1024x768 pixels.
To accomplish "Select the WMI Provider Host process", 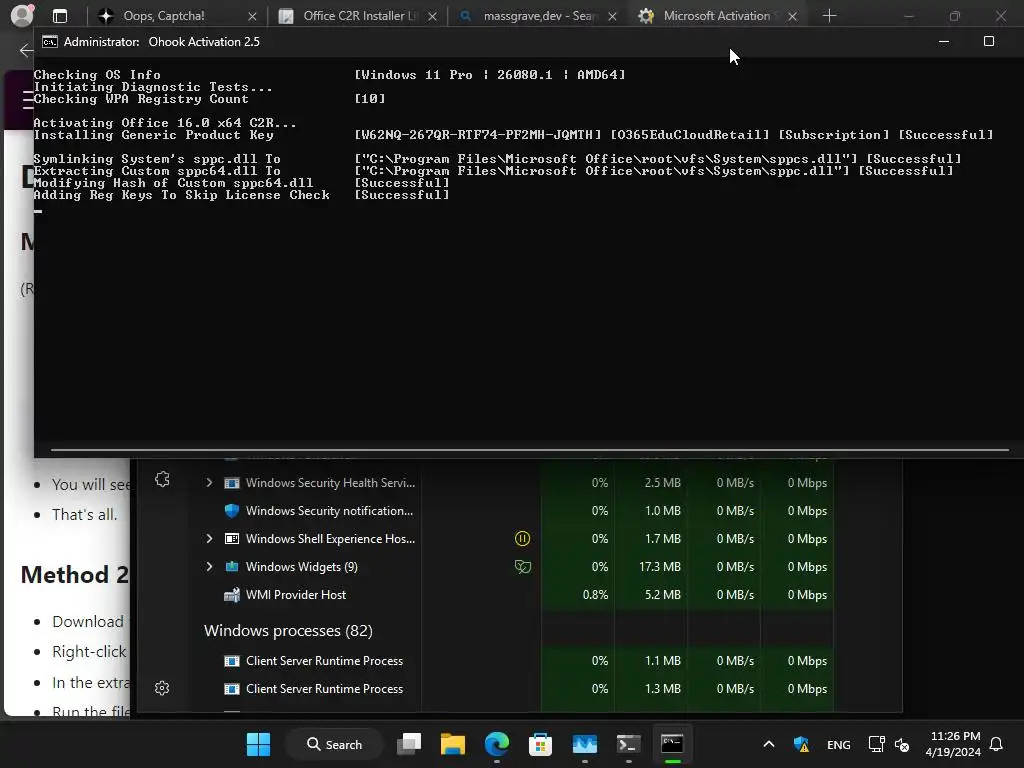I will [x=296, y=594].
